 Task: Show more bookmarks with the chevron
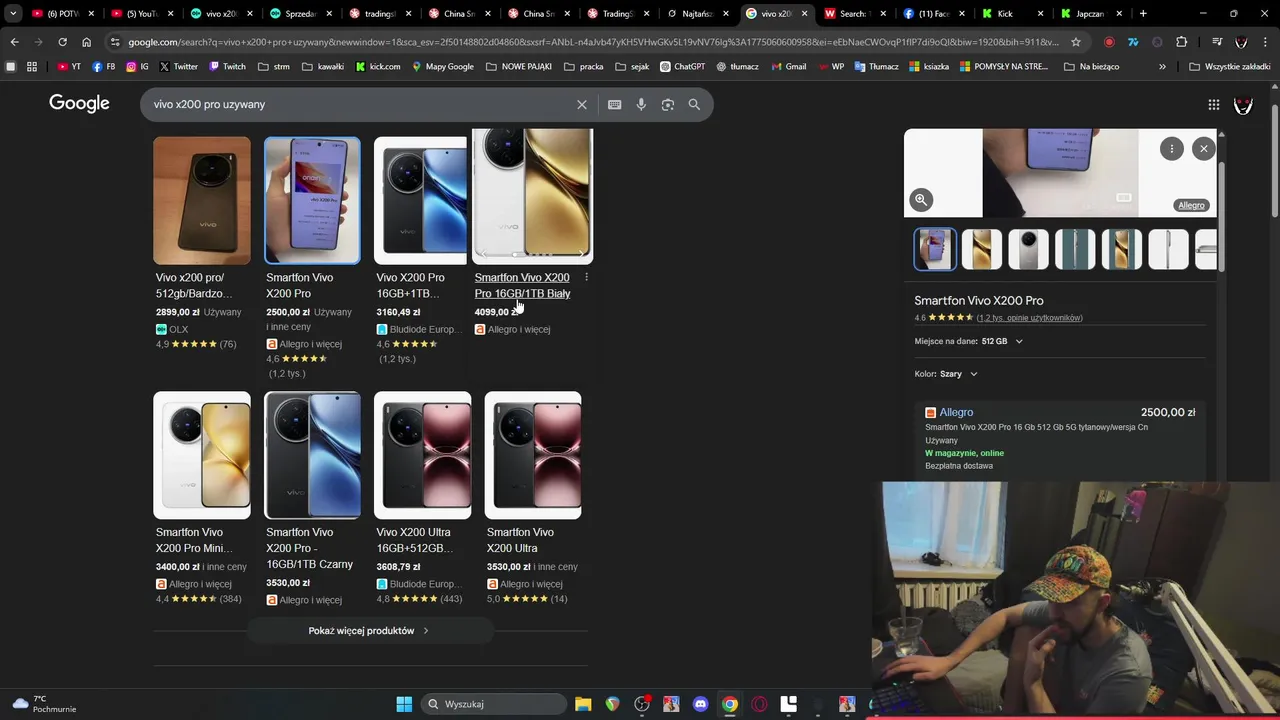pyautogui.click(x=1162, y=66)
